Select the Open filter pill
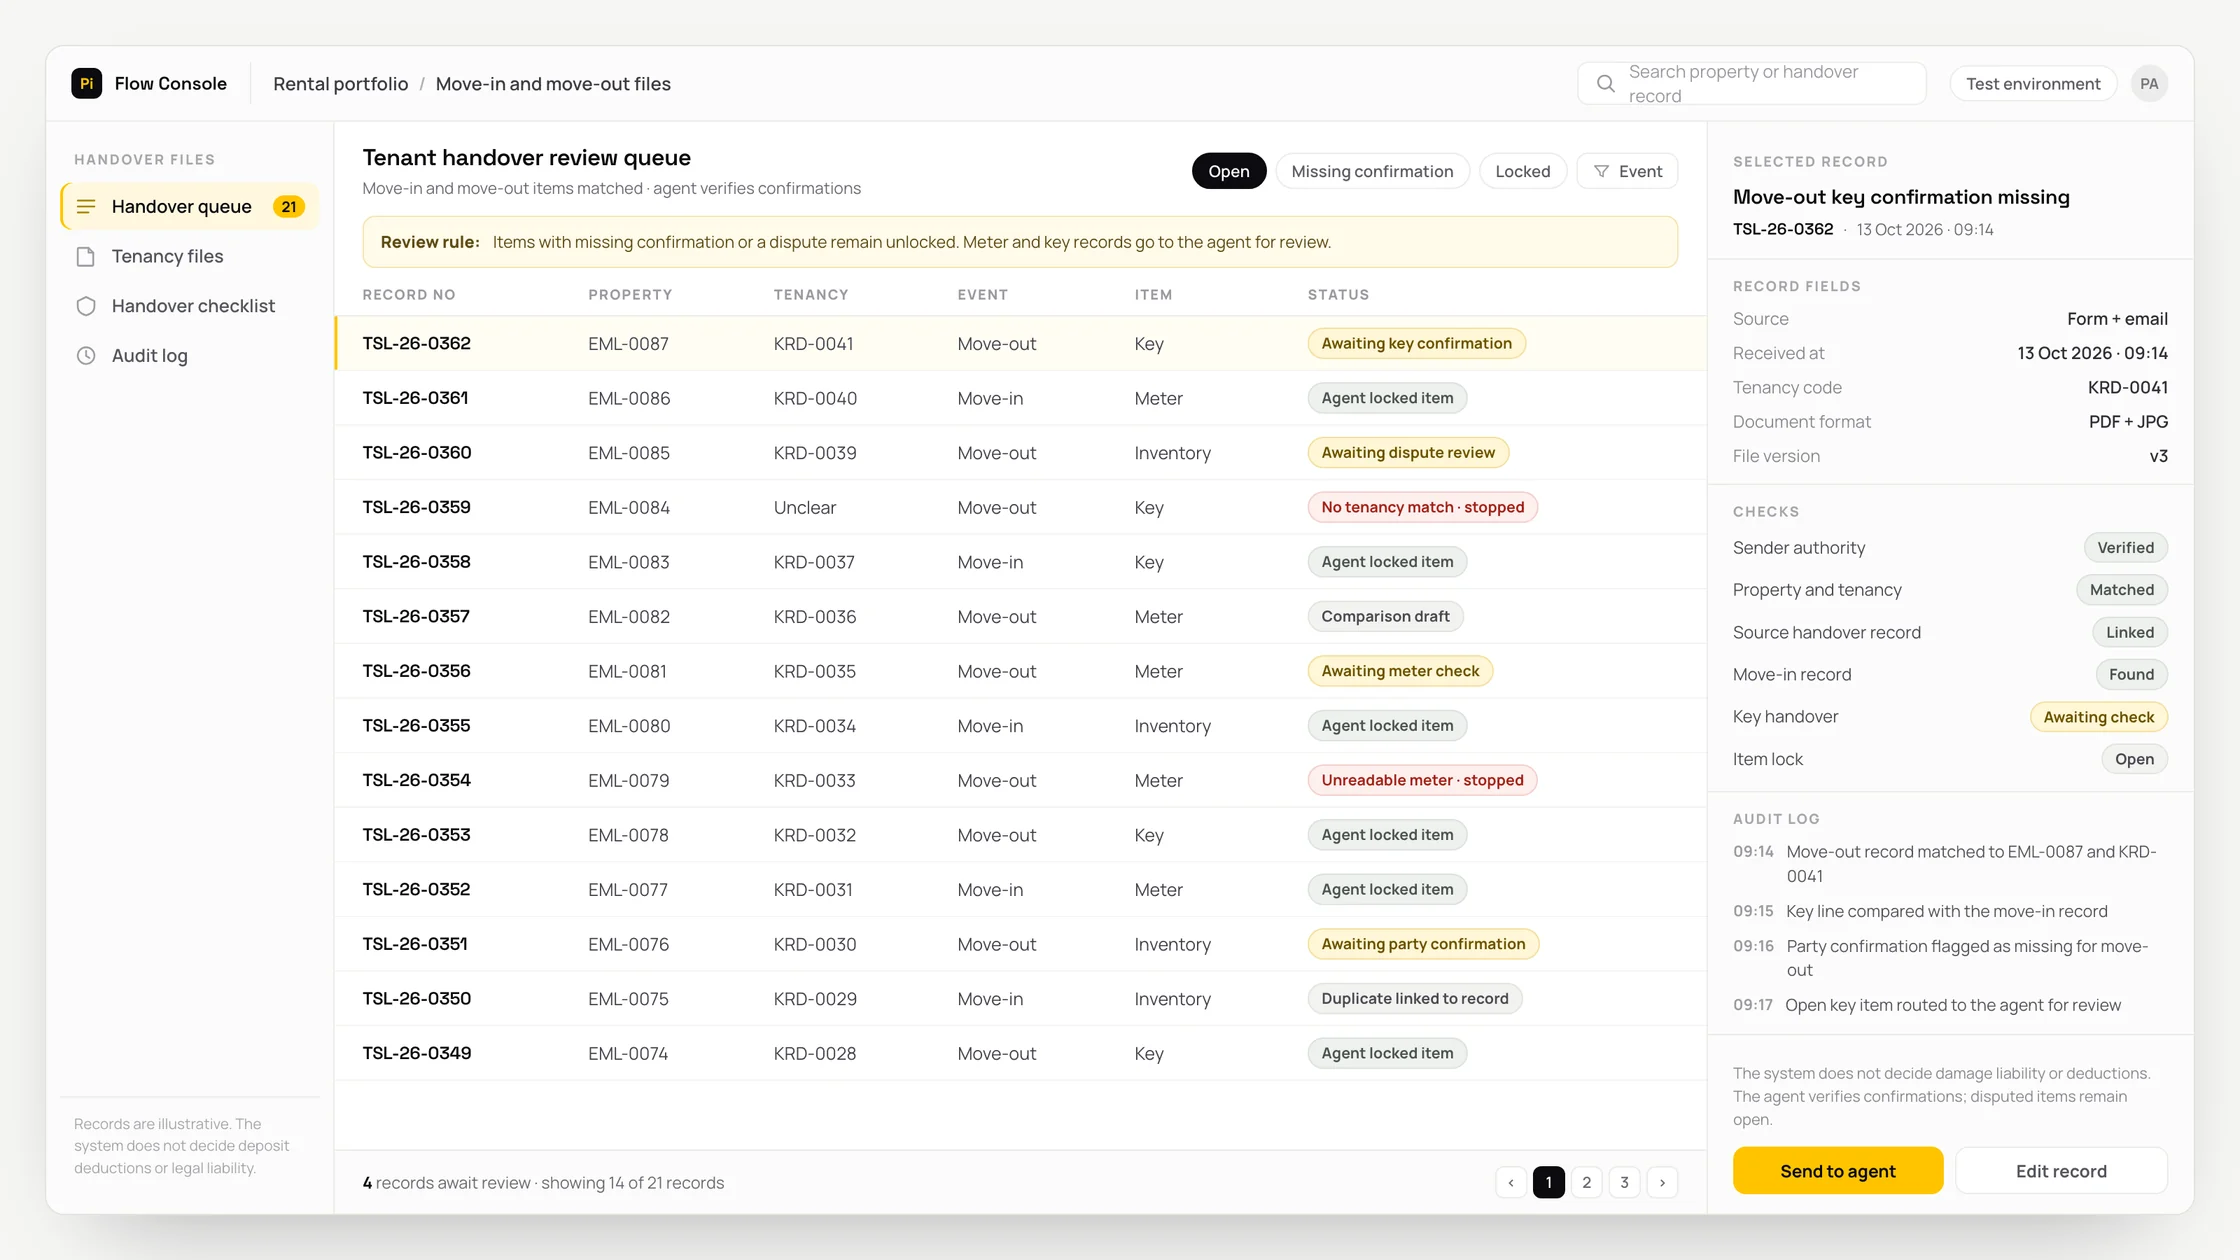 click(x=1229, y=171)
